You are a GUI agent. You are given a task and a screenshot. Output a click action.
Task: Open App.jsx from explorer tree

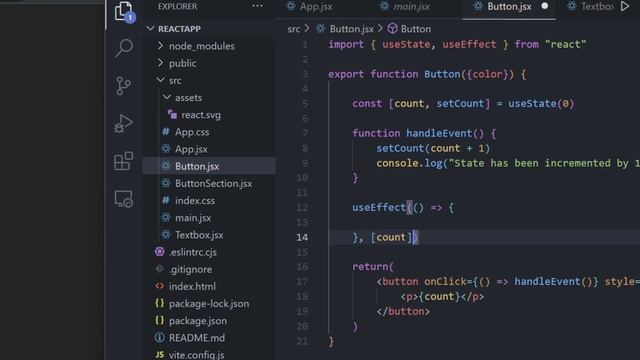[191, 149]
